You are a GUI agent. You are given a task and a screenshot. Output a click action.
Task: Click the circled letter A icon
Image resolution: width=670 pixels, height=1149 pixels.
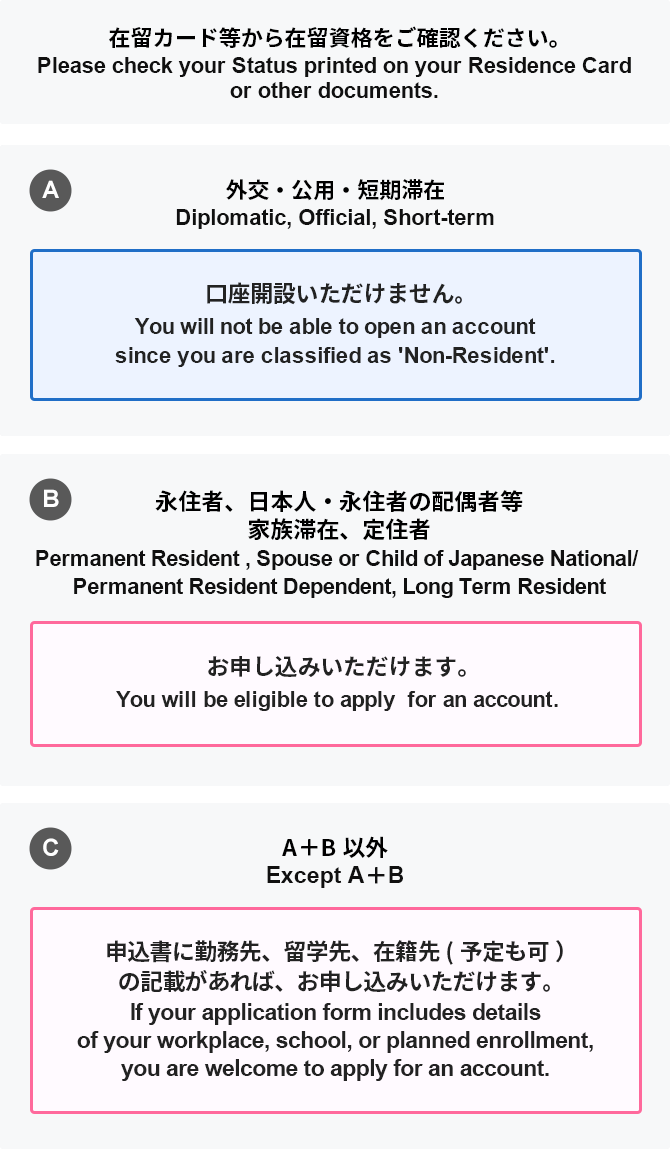[x=51, y=190]
